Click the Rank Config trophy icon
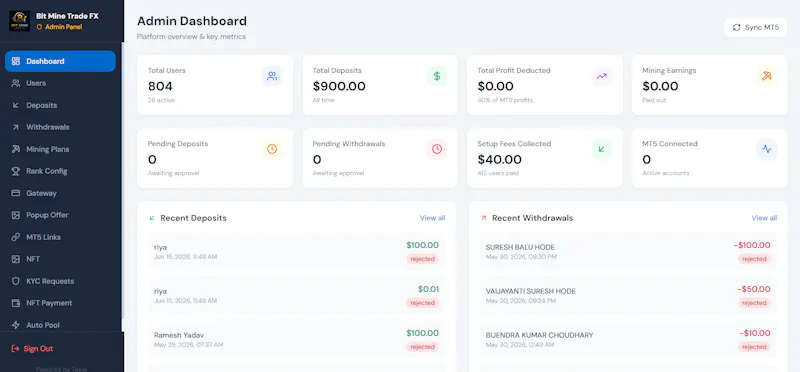800x372 pixels. point(16,171)
